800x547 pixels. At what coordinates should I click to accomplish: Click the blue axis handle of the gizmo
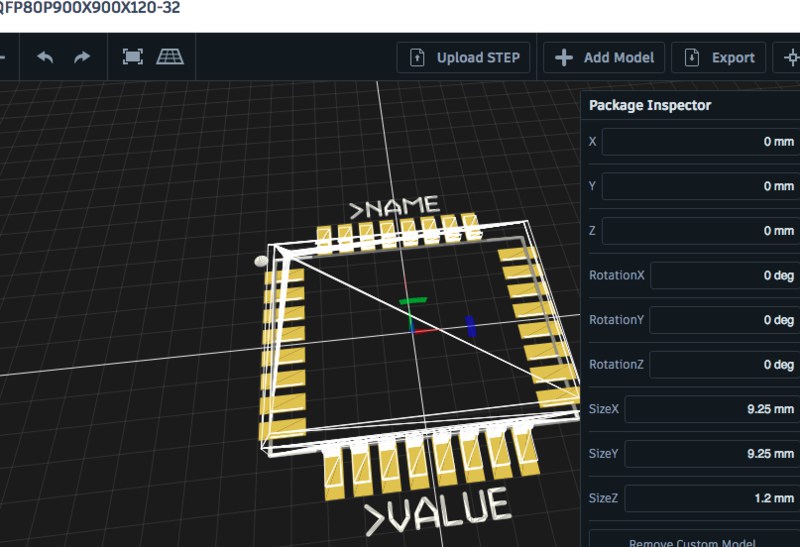[x=470, y=327]
